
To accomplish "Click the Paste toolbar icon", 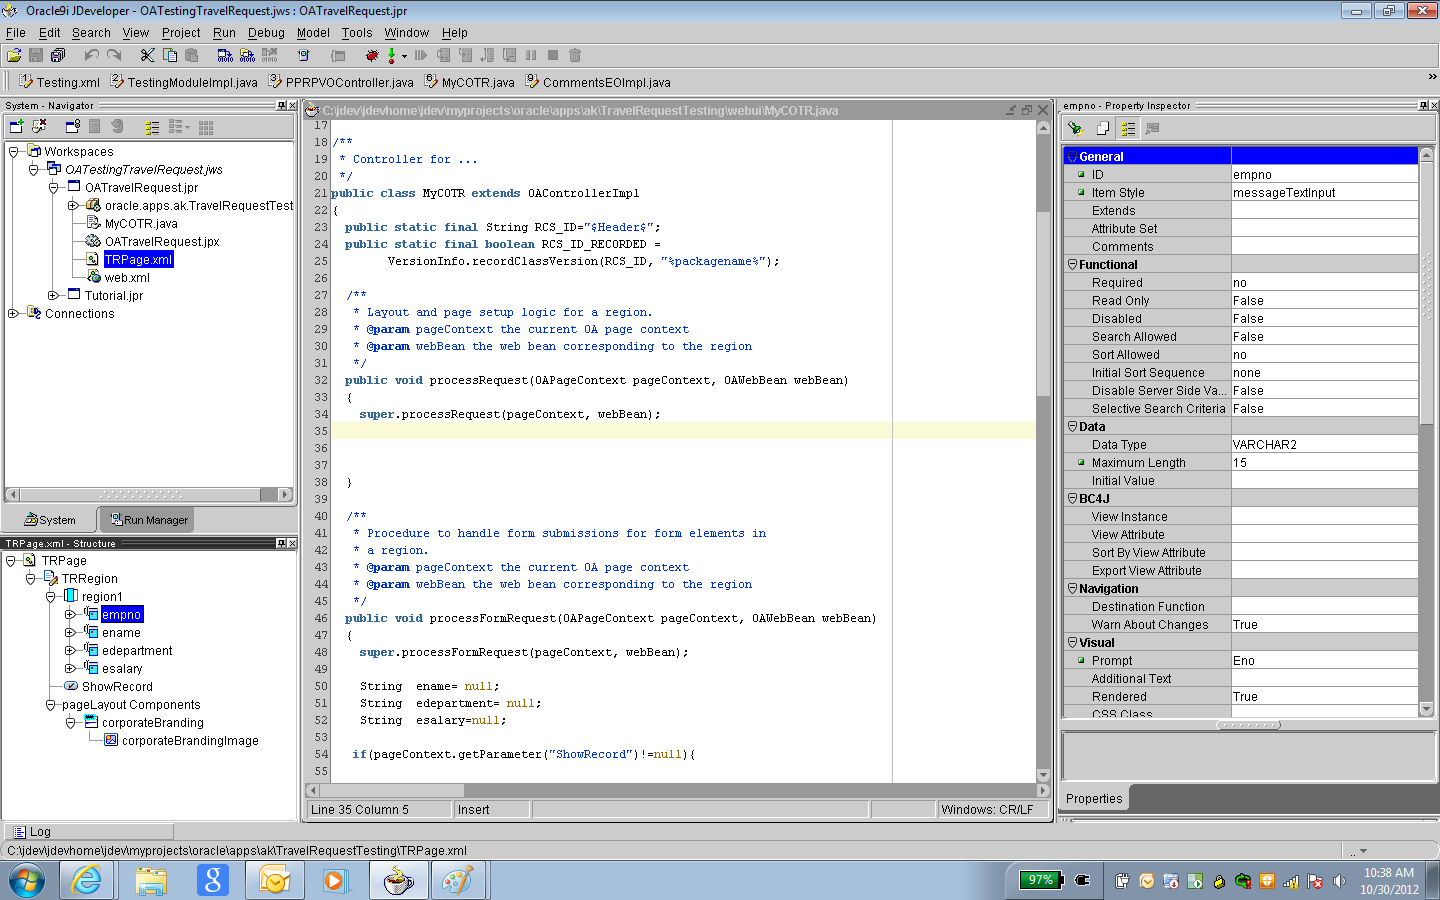I will (x=192, y=56).
